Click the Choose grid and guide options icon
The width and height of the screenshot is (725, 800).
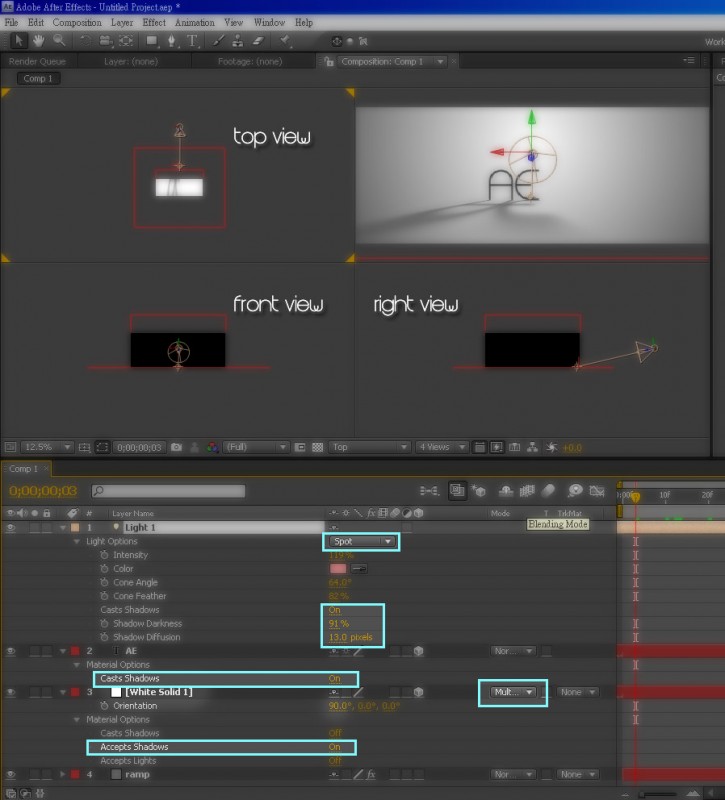(x=85, y=447)
